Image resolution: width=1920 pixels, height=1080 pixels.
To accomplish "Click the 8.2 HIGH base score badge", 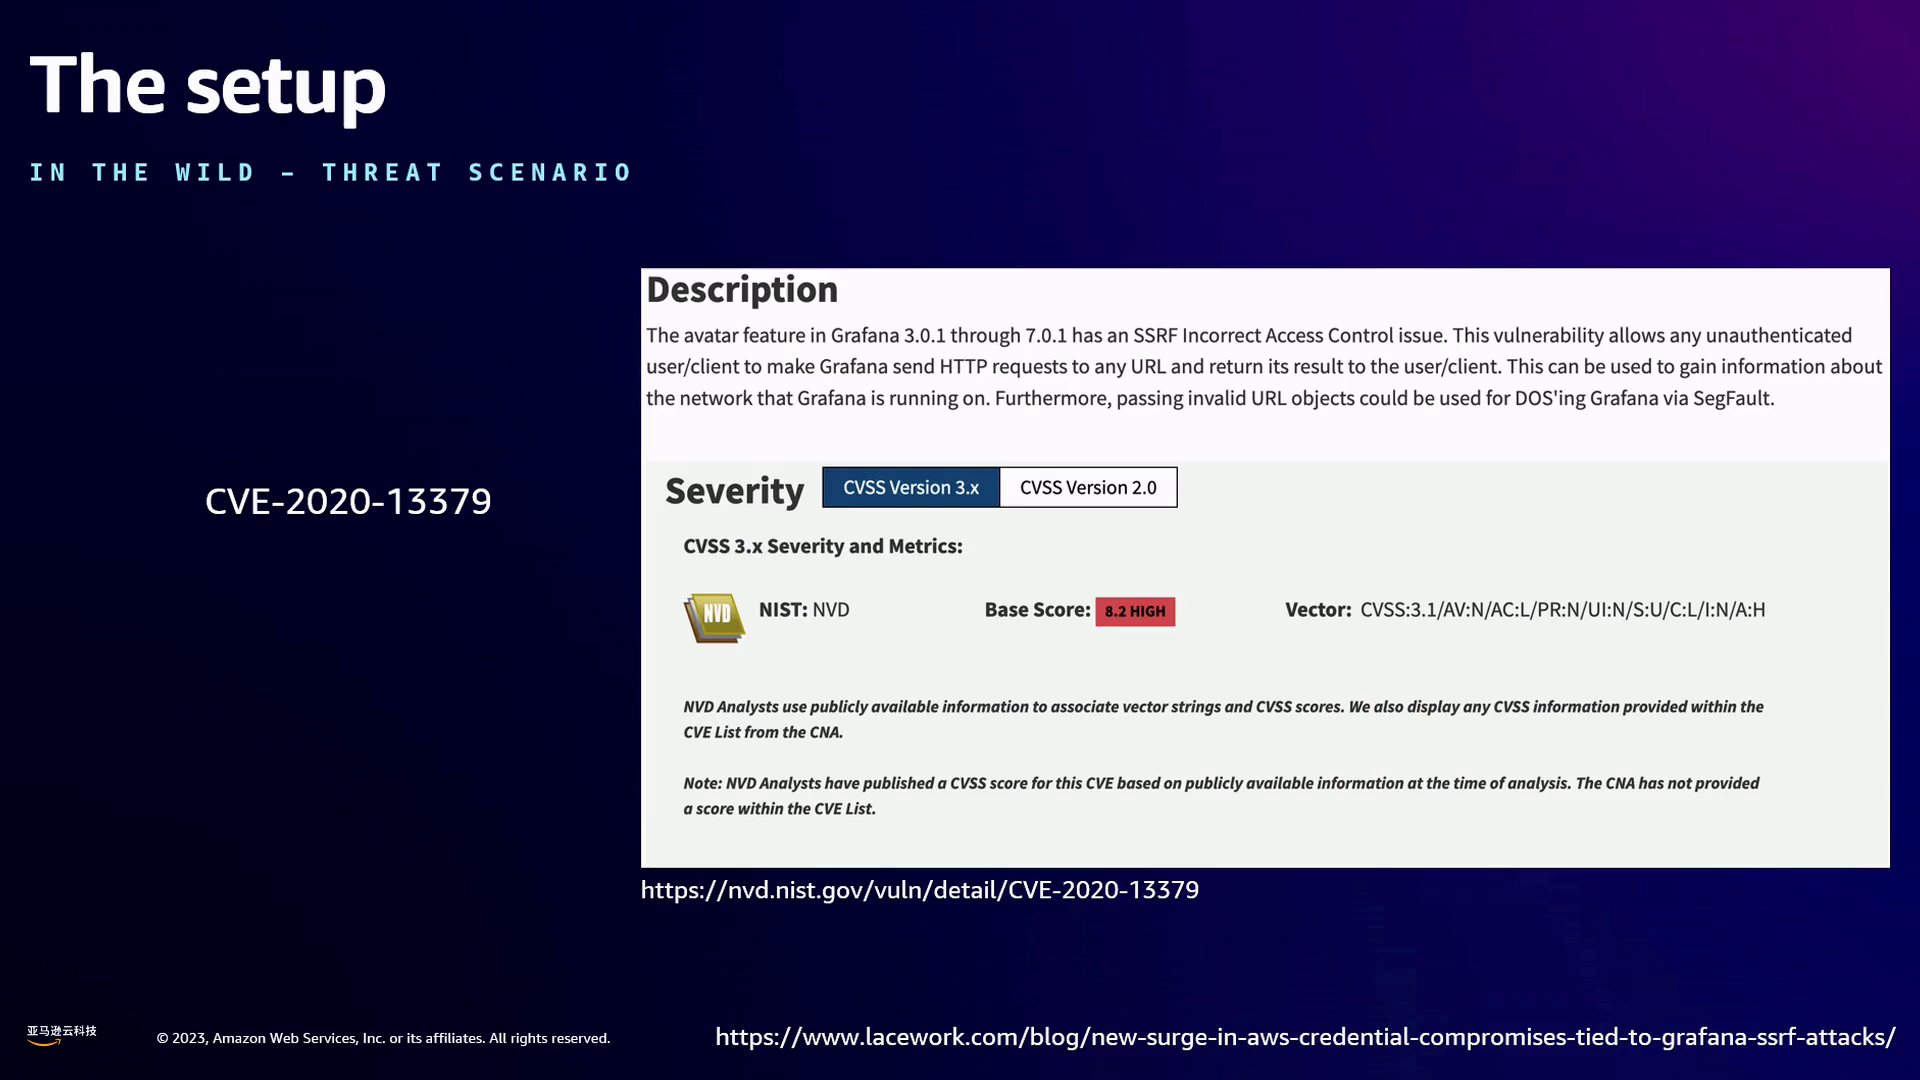I will [x=1135, y=611].
